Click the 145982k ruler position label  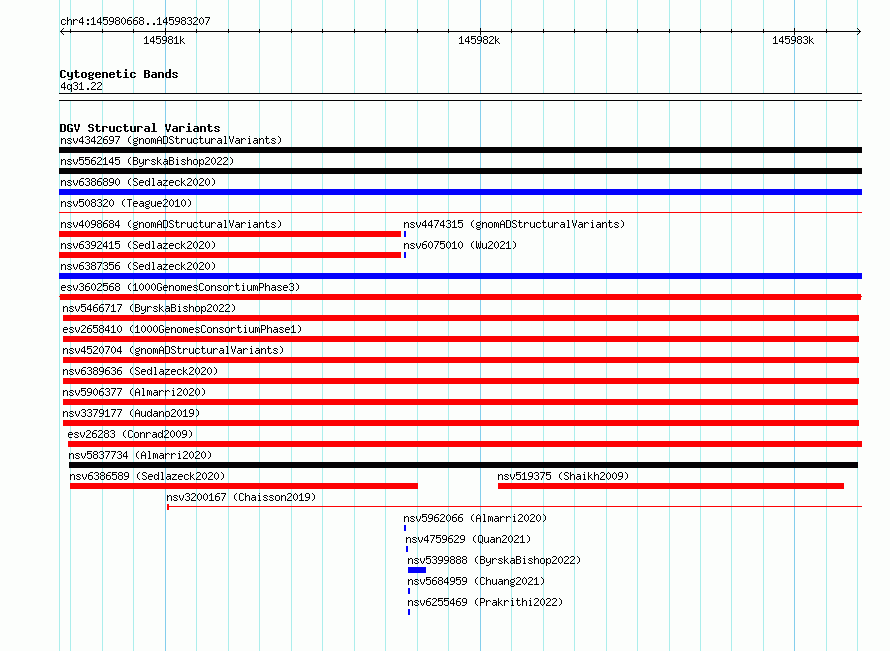pyautogui.click(x=479, y=40)
